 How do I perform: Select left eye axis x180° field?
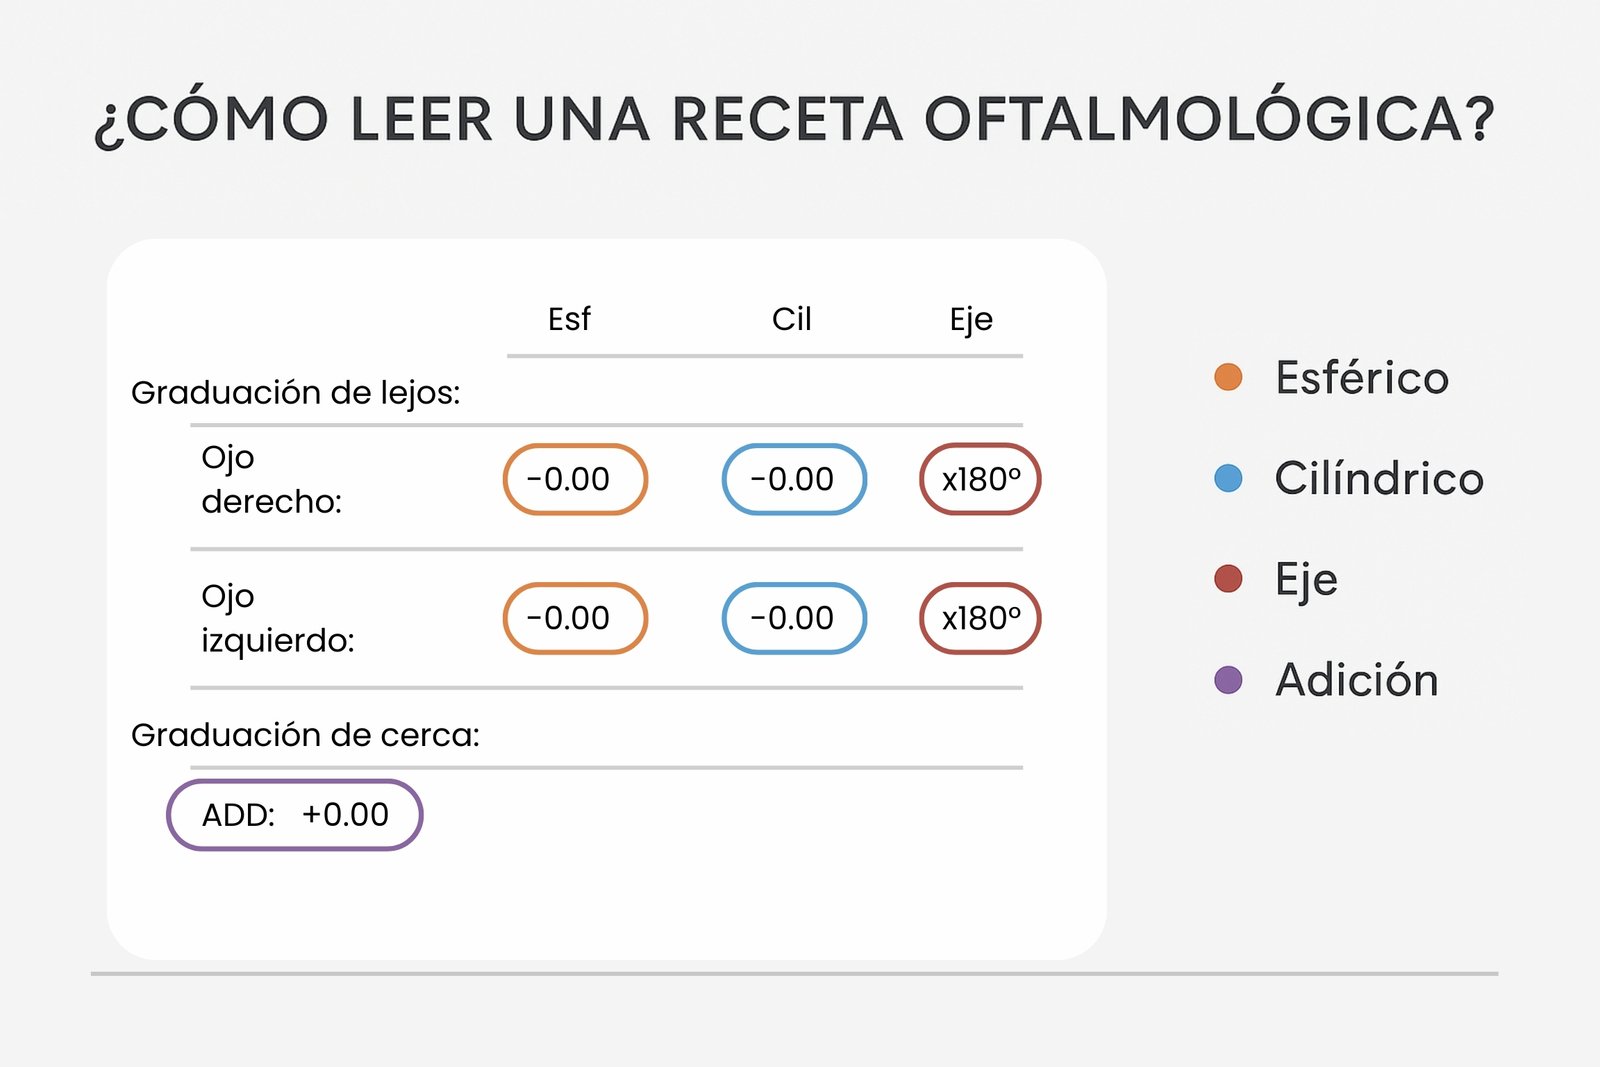(980, 618)
